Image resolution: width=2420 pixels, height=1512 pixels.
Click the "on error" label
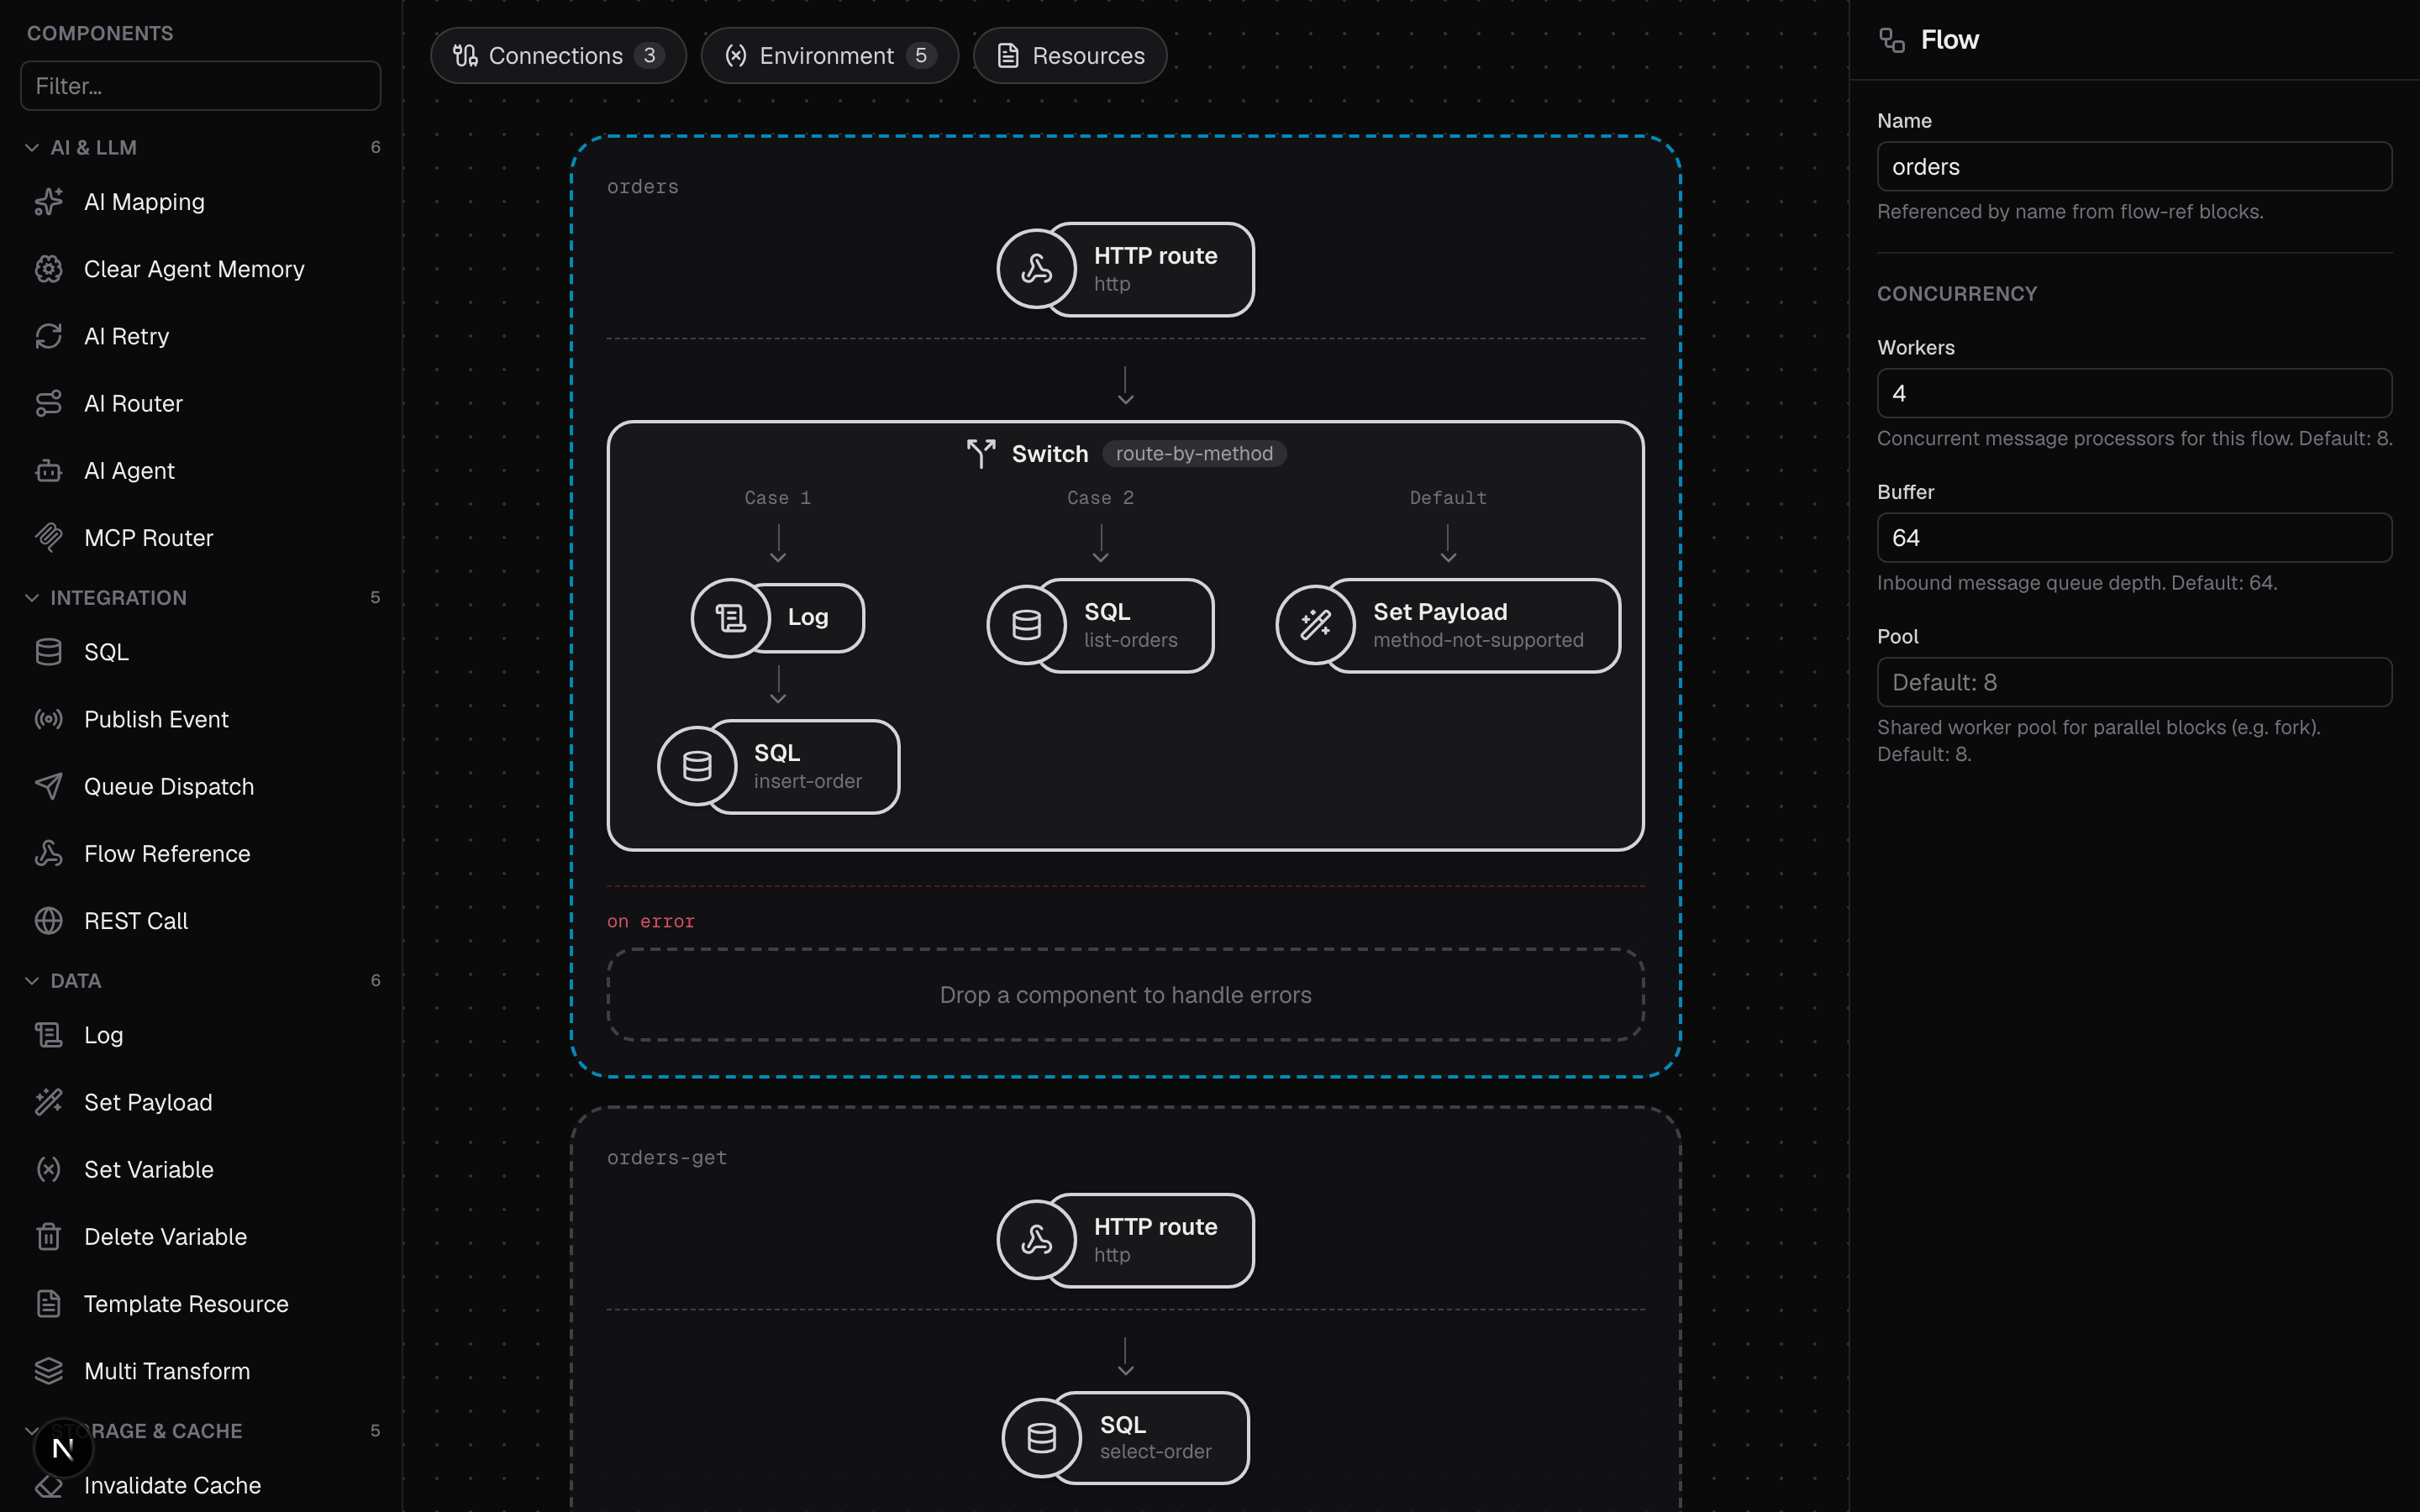[x=651, y=921]
